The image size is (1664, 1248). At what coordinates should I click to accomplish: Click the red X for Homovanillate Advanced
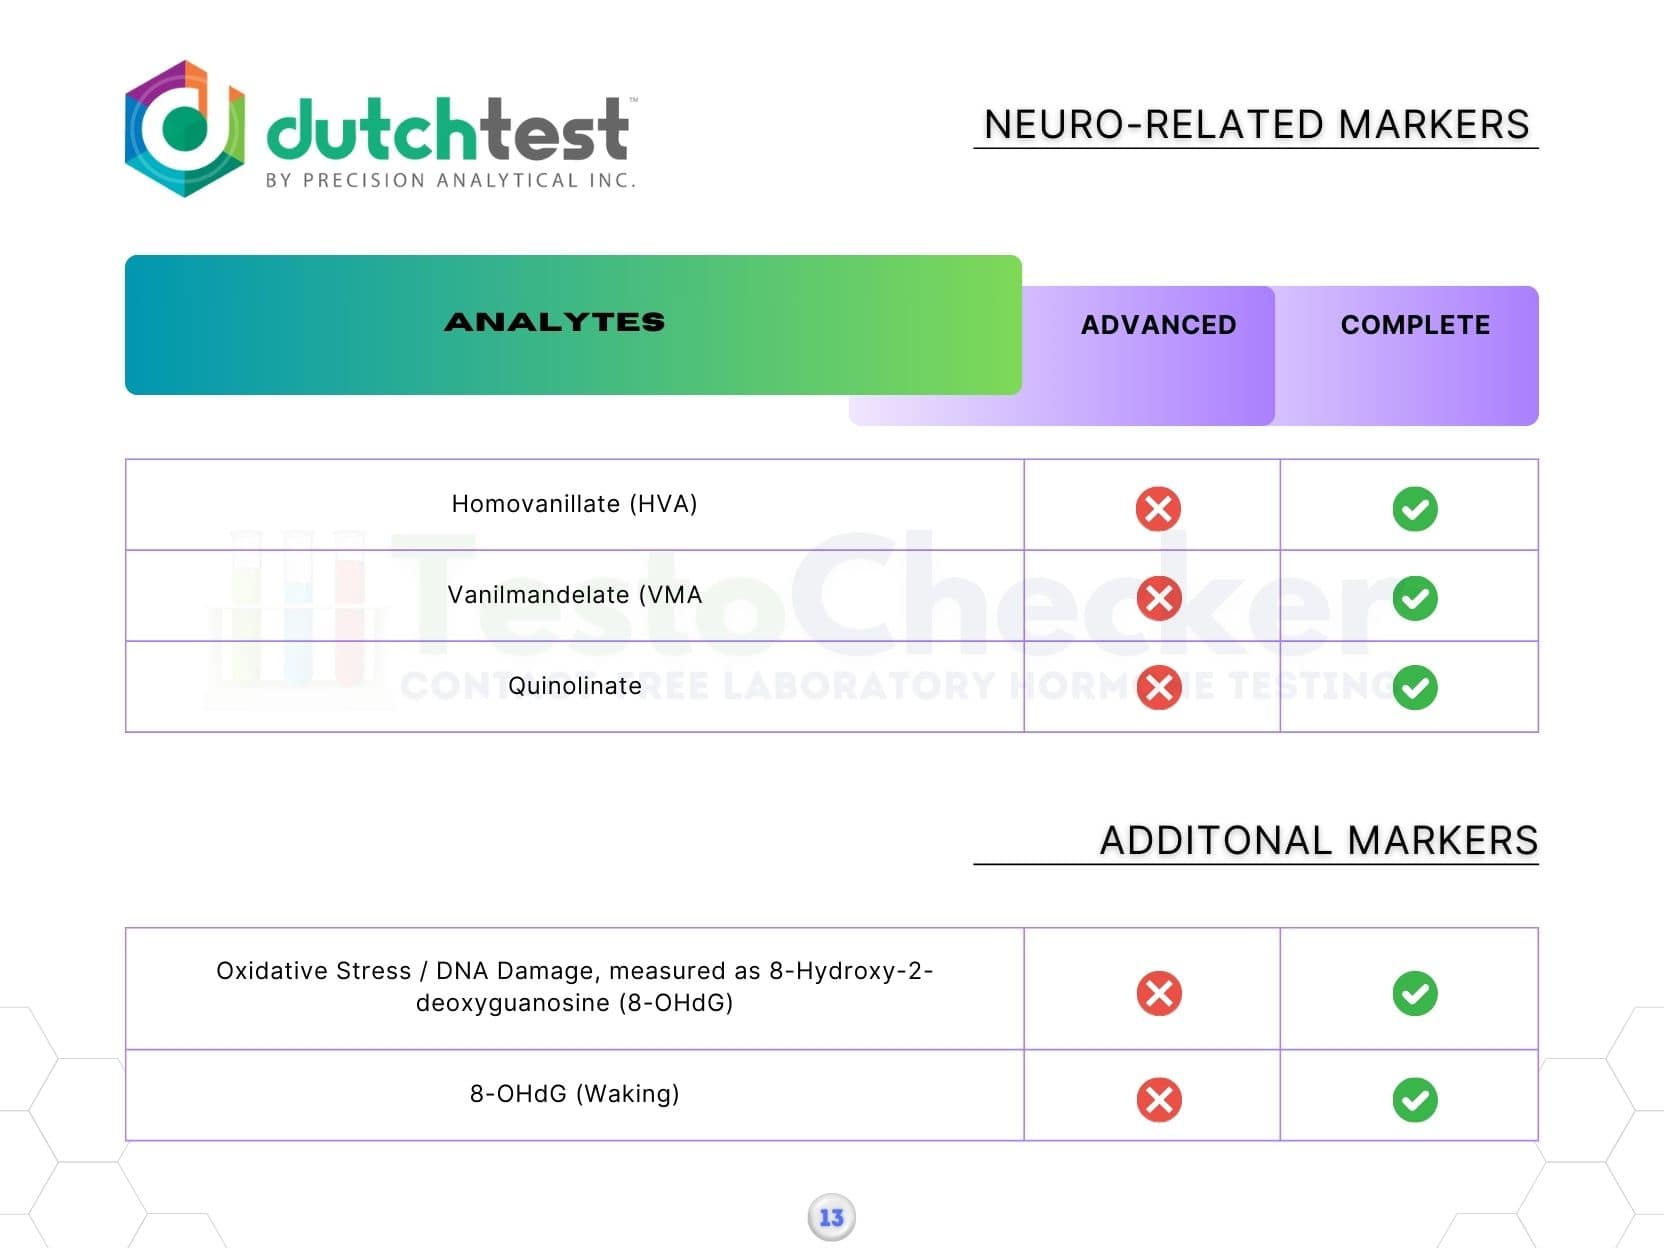click(1158, 508)
